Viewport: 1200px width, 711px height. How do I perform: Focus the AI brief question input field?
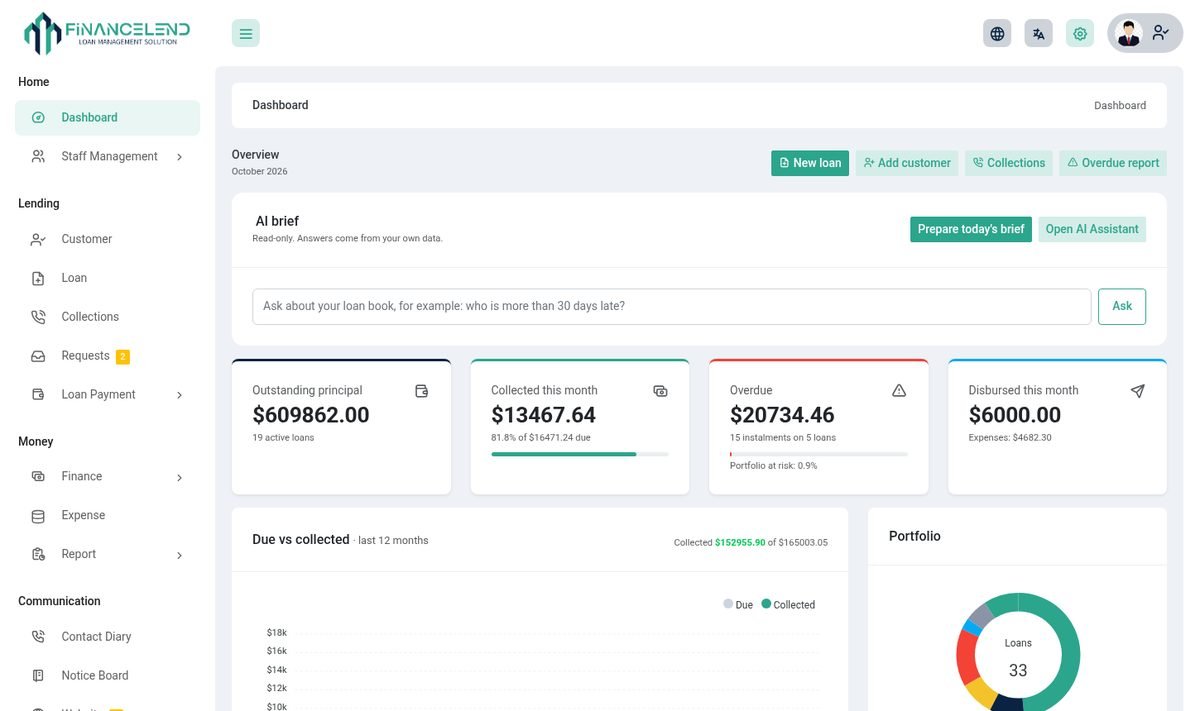coord(671,306)
